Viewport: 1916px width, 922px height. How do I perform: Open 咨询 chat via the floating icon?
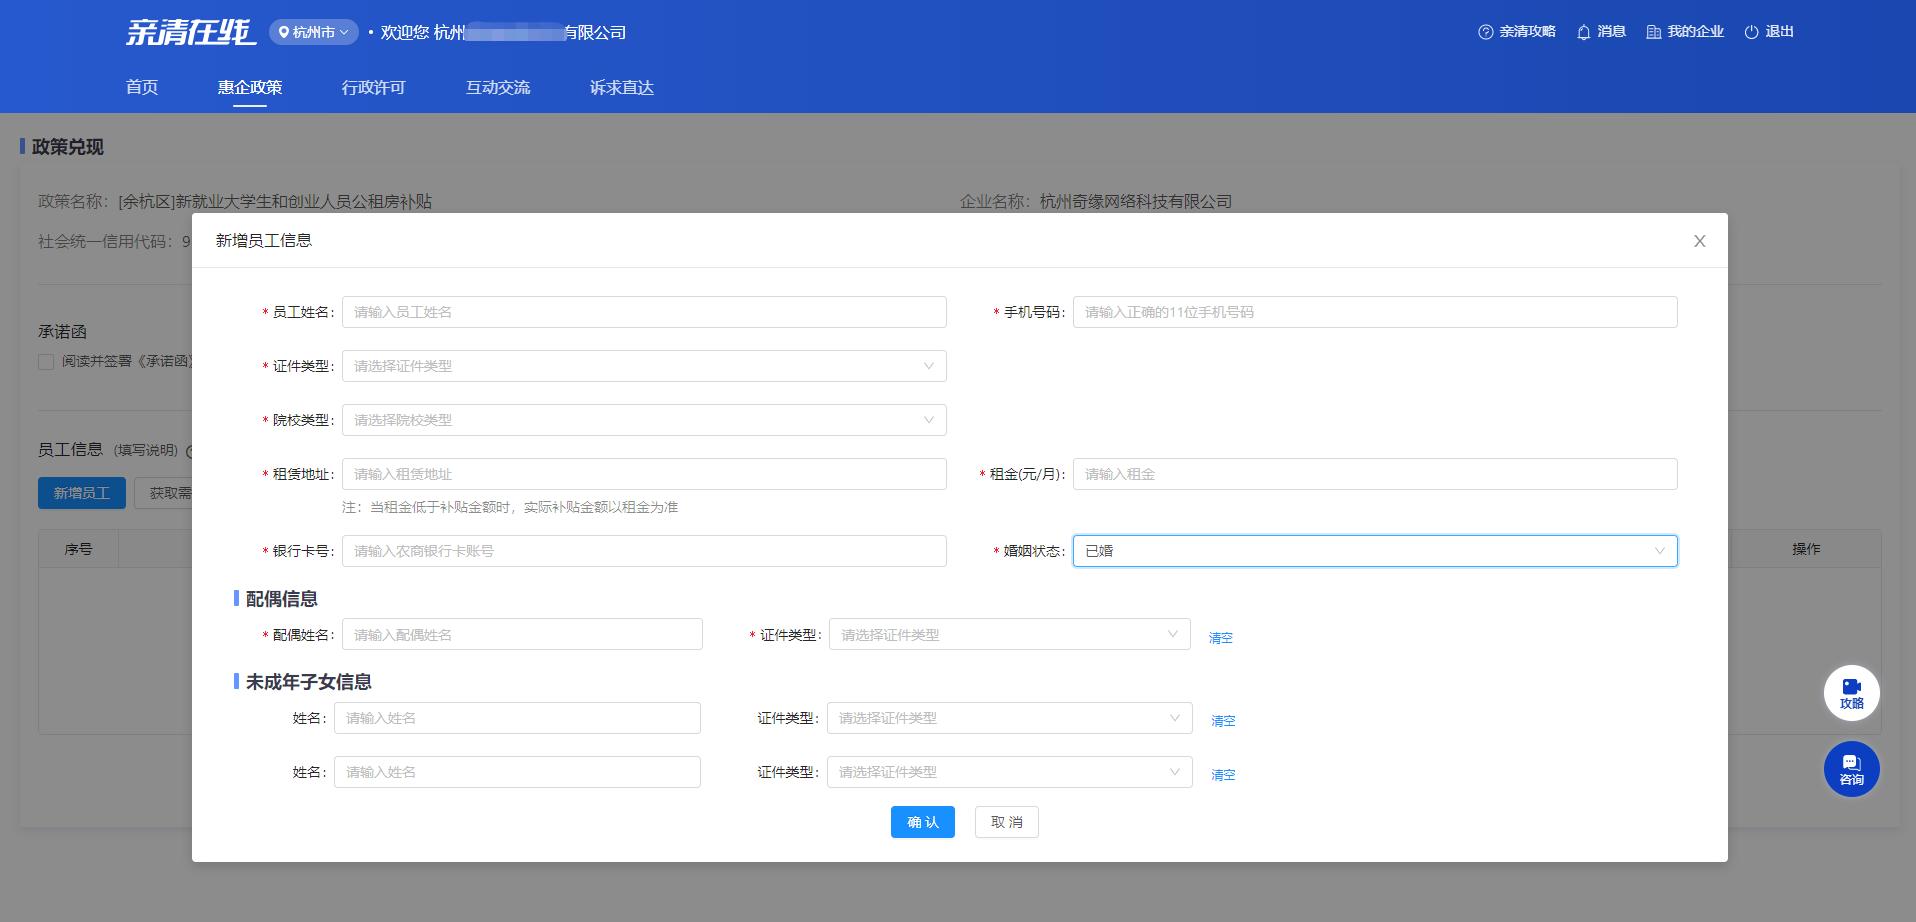[x=1851, y=769]
